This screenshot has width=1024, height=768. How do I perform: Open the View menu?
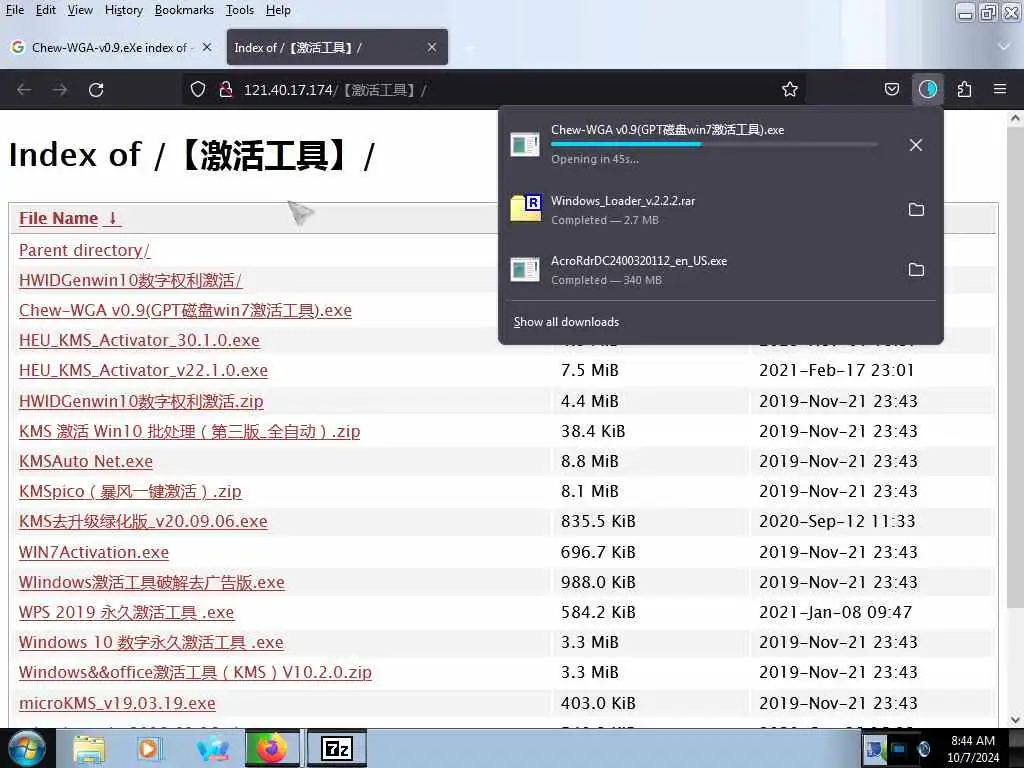click(80, 10)
